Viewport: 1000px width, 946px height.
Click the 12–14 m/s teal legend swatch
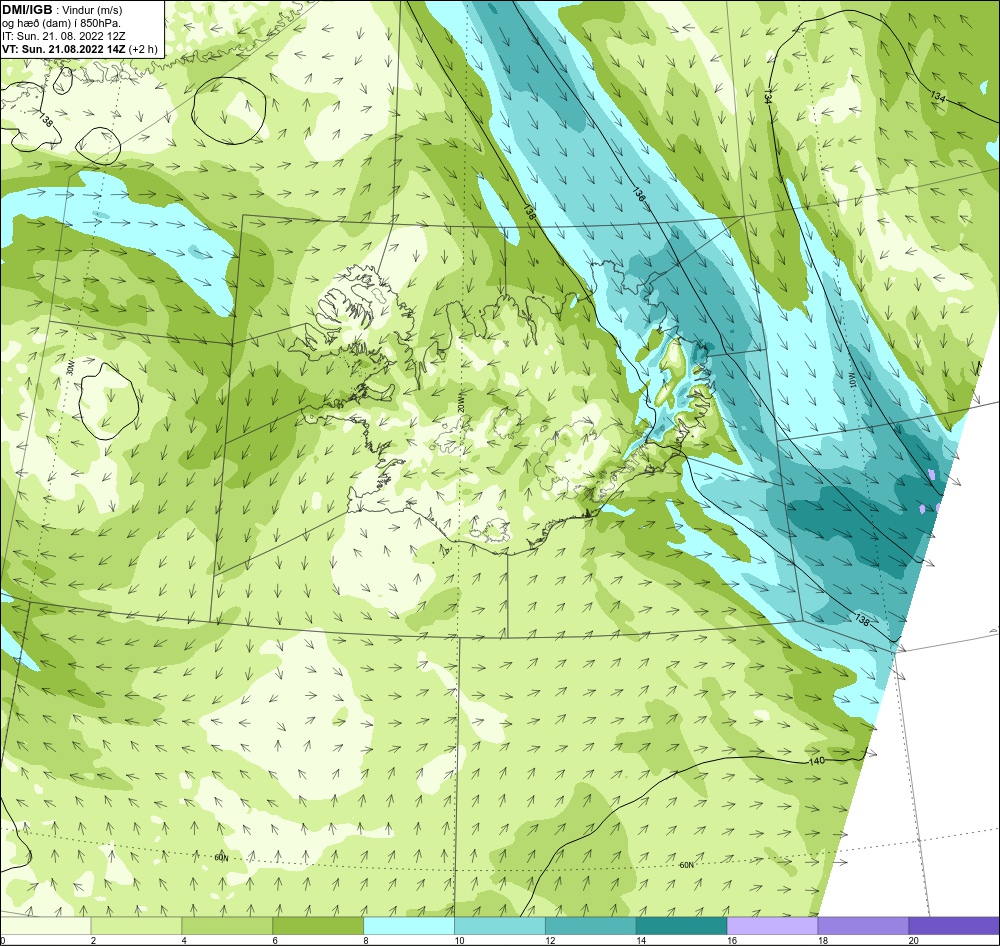591,926
